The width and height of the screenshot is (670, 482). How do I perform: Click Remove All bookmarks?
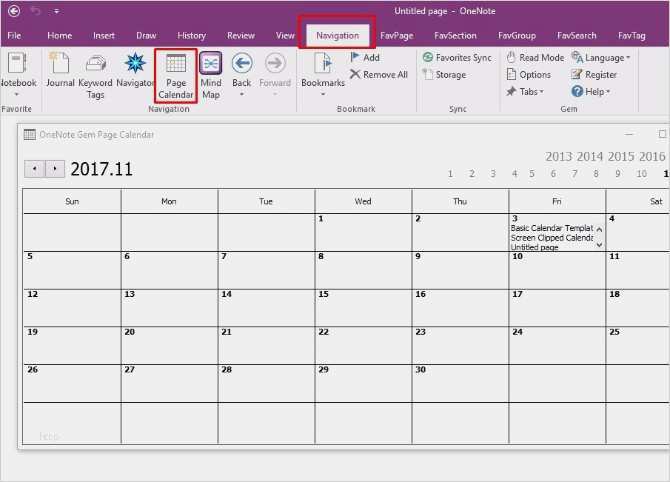click(378, 75)
